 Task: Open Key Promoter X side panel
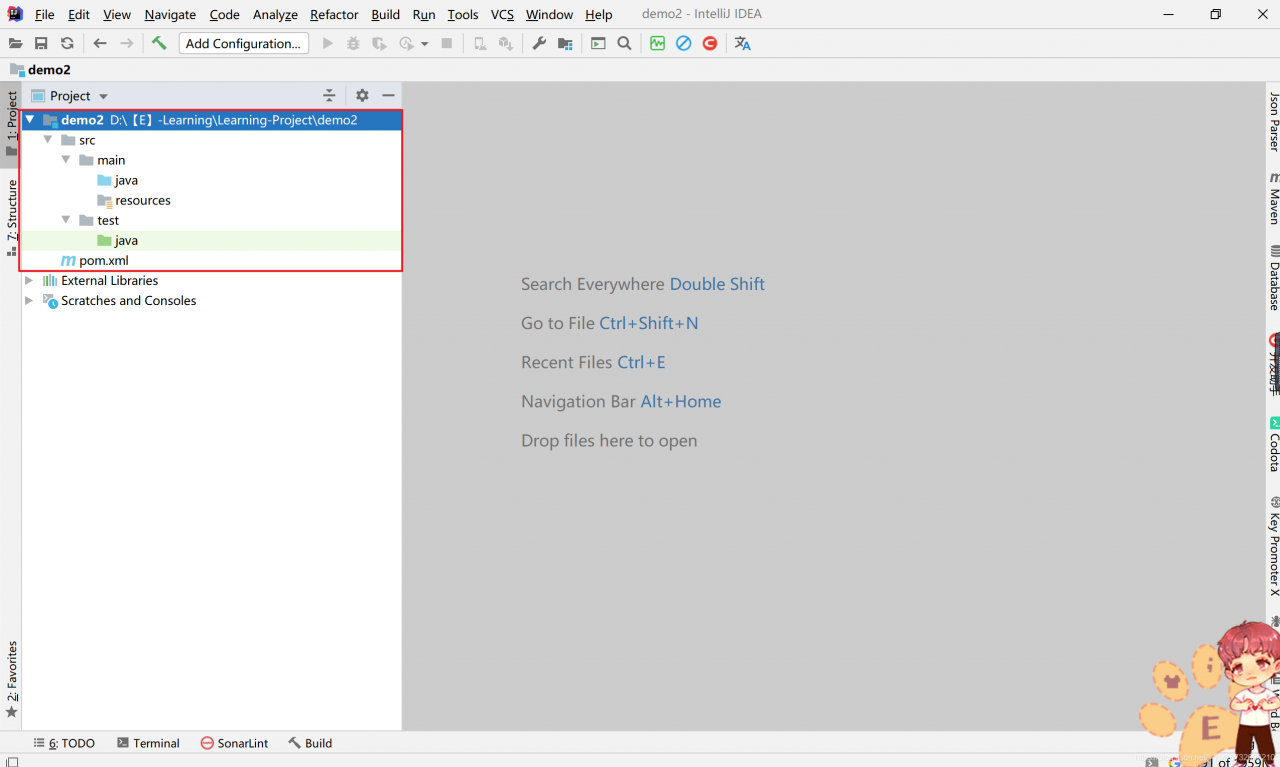[1274, 546]
